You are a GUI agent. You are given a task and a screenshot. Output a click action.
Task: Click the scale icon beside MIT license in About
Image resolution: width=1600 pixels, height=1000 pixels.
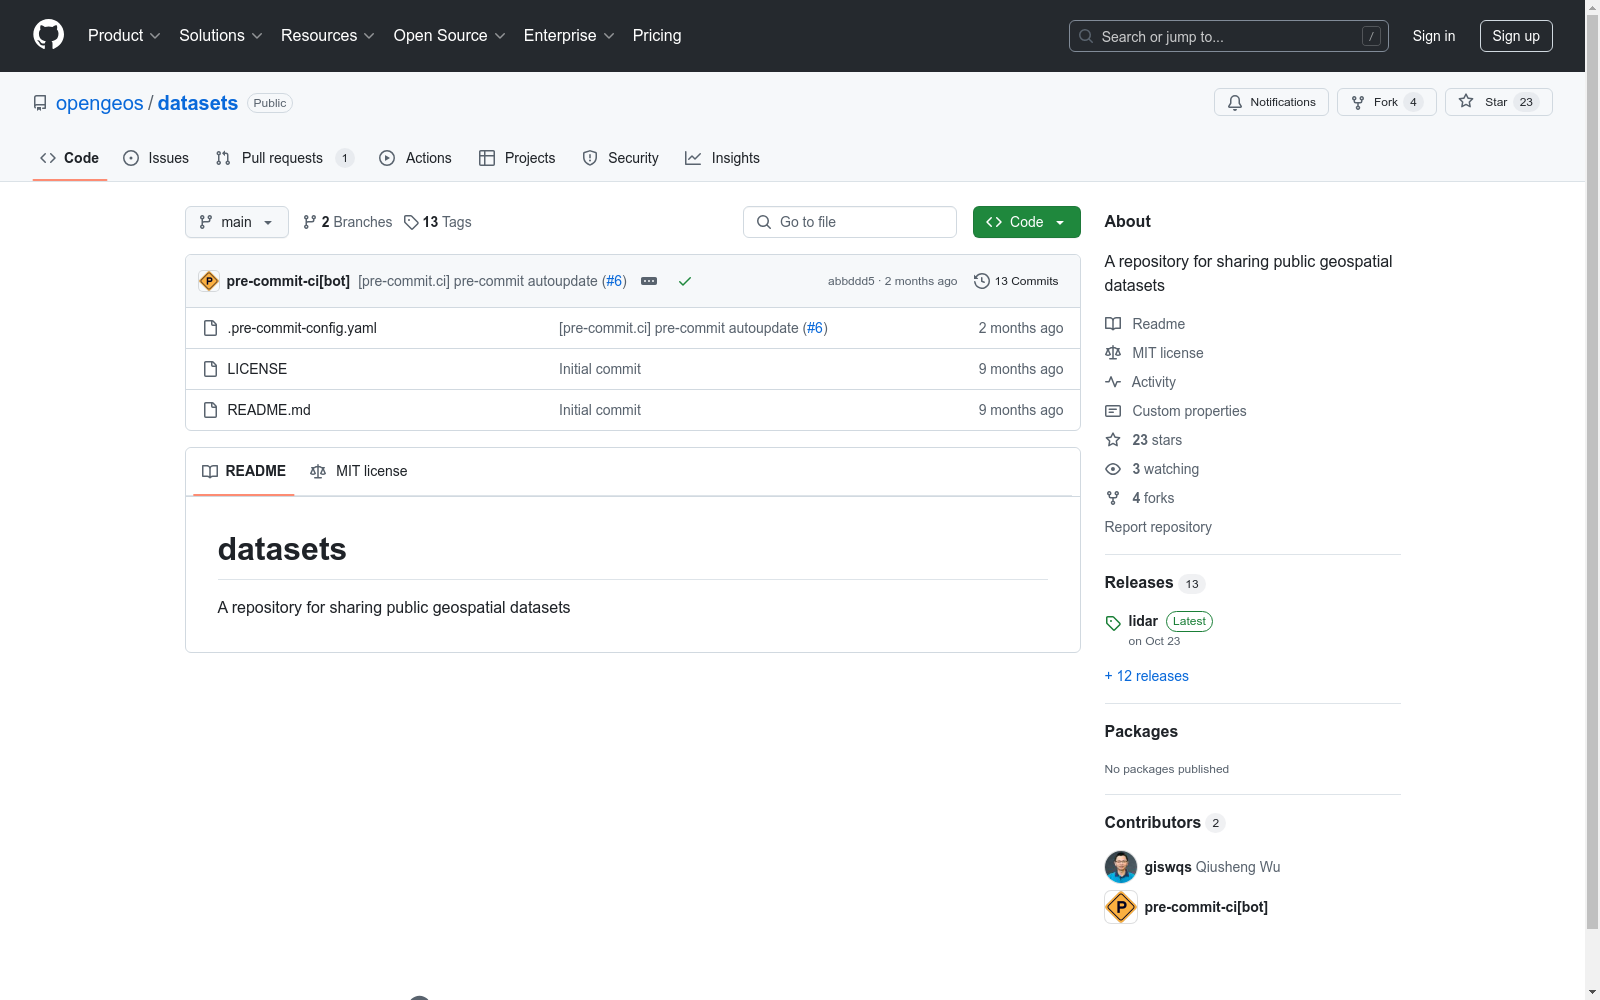point(1113,353)
